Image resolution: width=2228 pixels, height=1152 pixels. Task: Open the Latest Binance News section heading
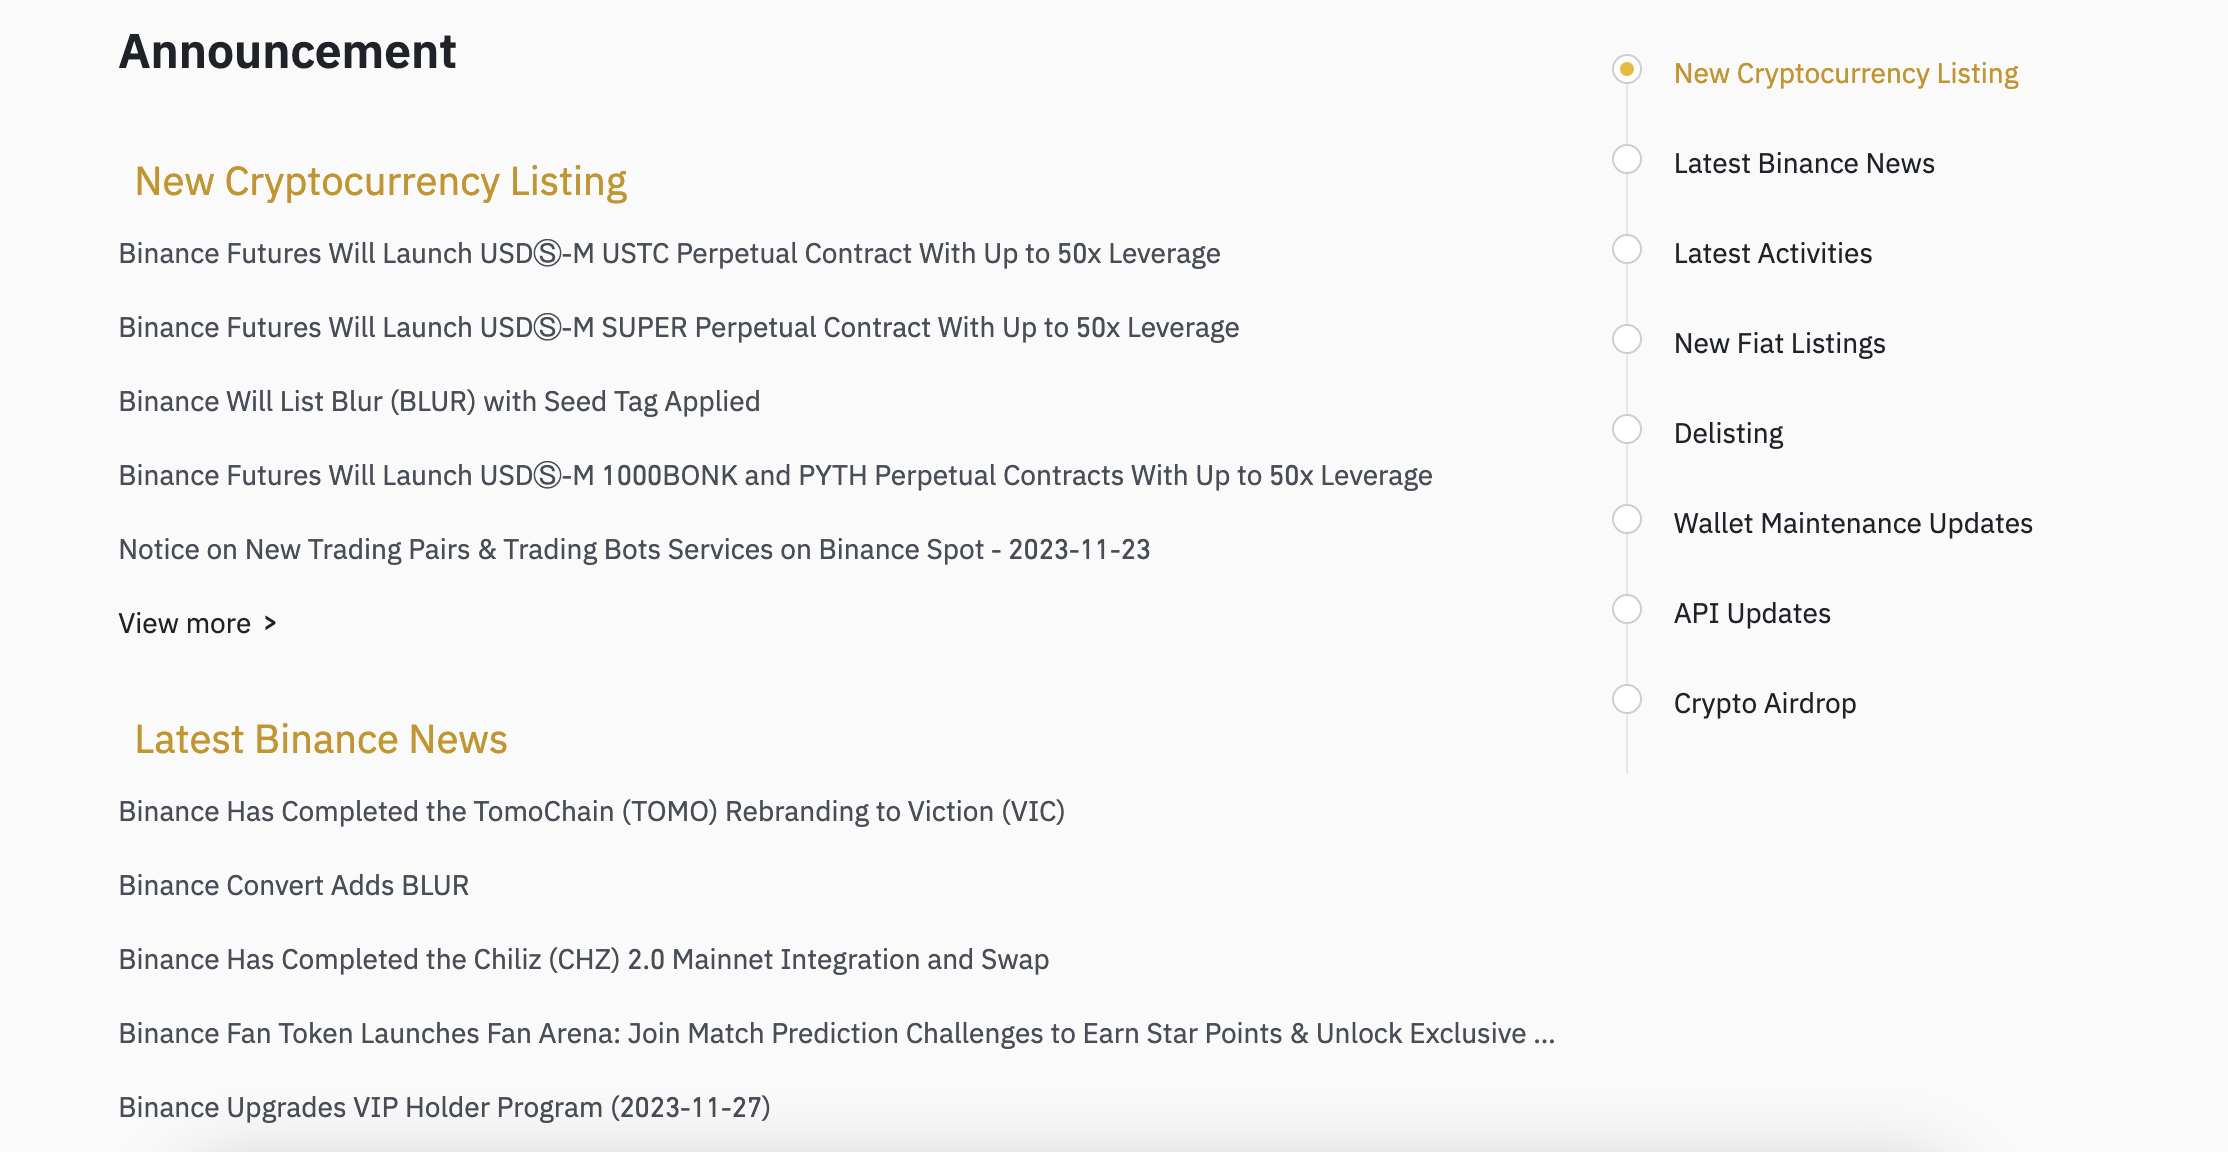pyautogui.click(x=322, y=739)
